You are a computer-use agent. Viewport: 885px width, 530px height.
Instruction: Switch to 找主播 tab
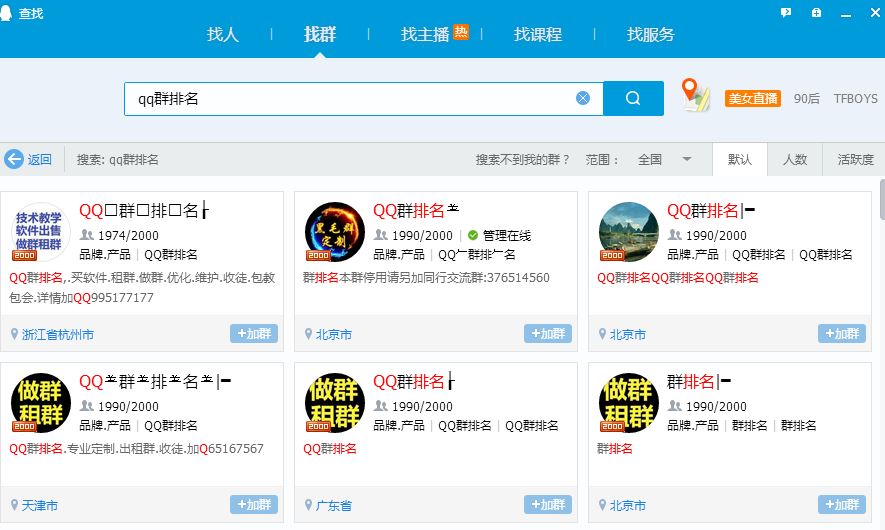tap(425, 34)
